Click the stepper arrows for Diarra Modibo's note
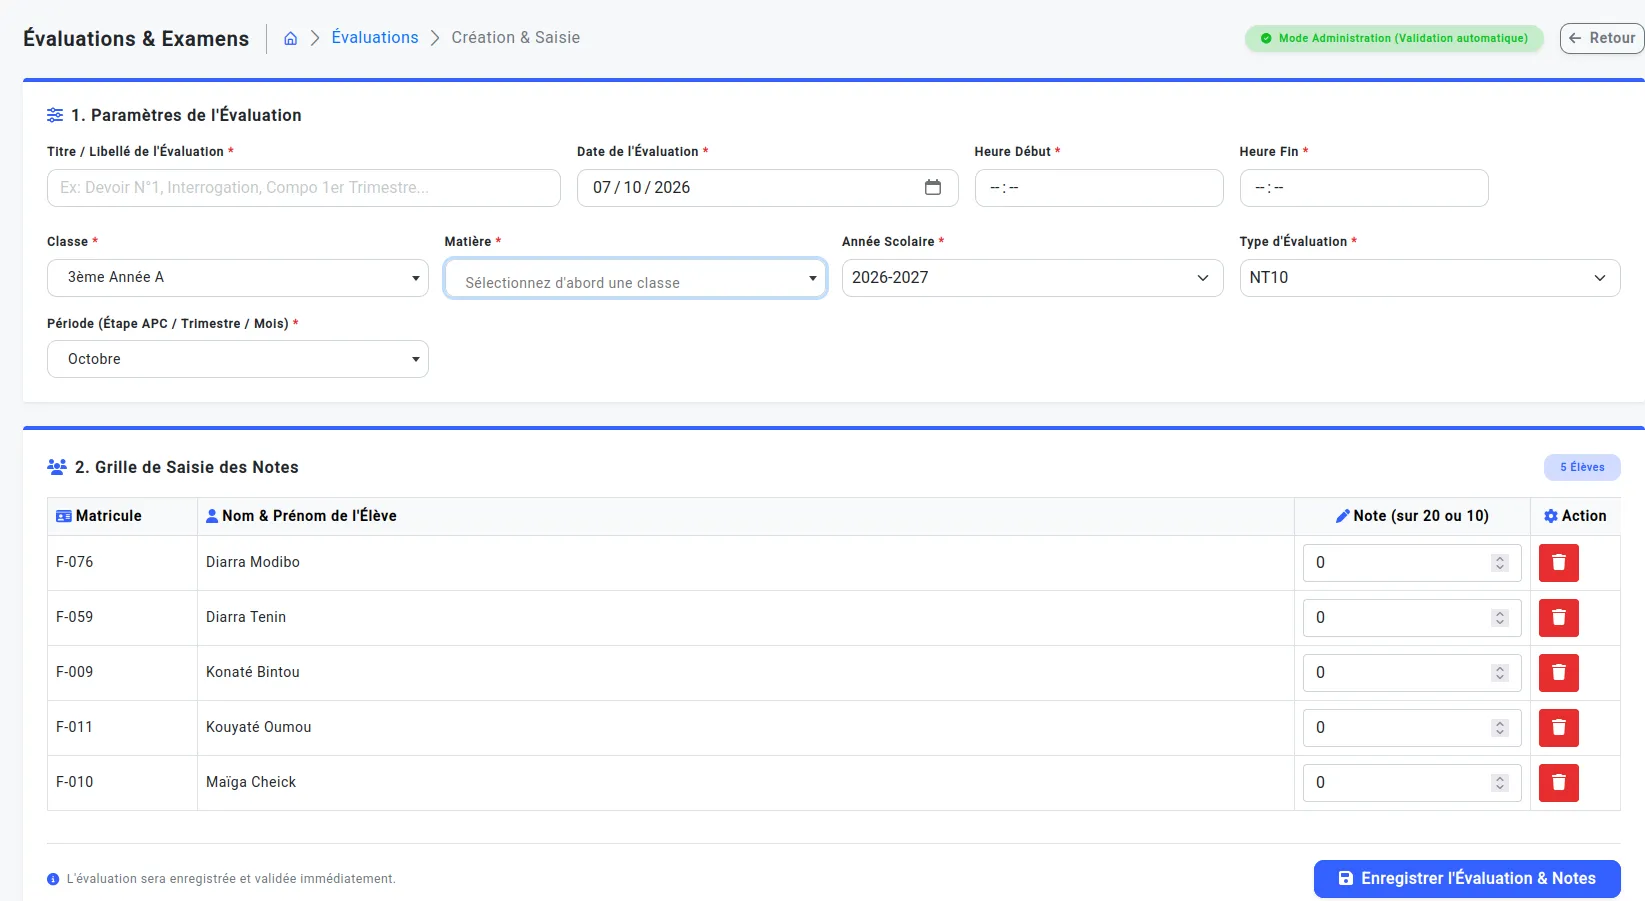The width and height of the screenshot is (1645, 901). (x=1499, y=563)
